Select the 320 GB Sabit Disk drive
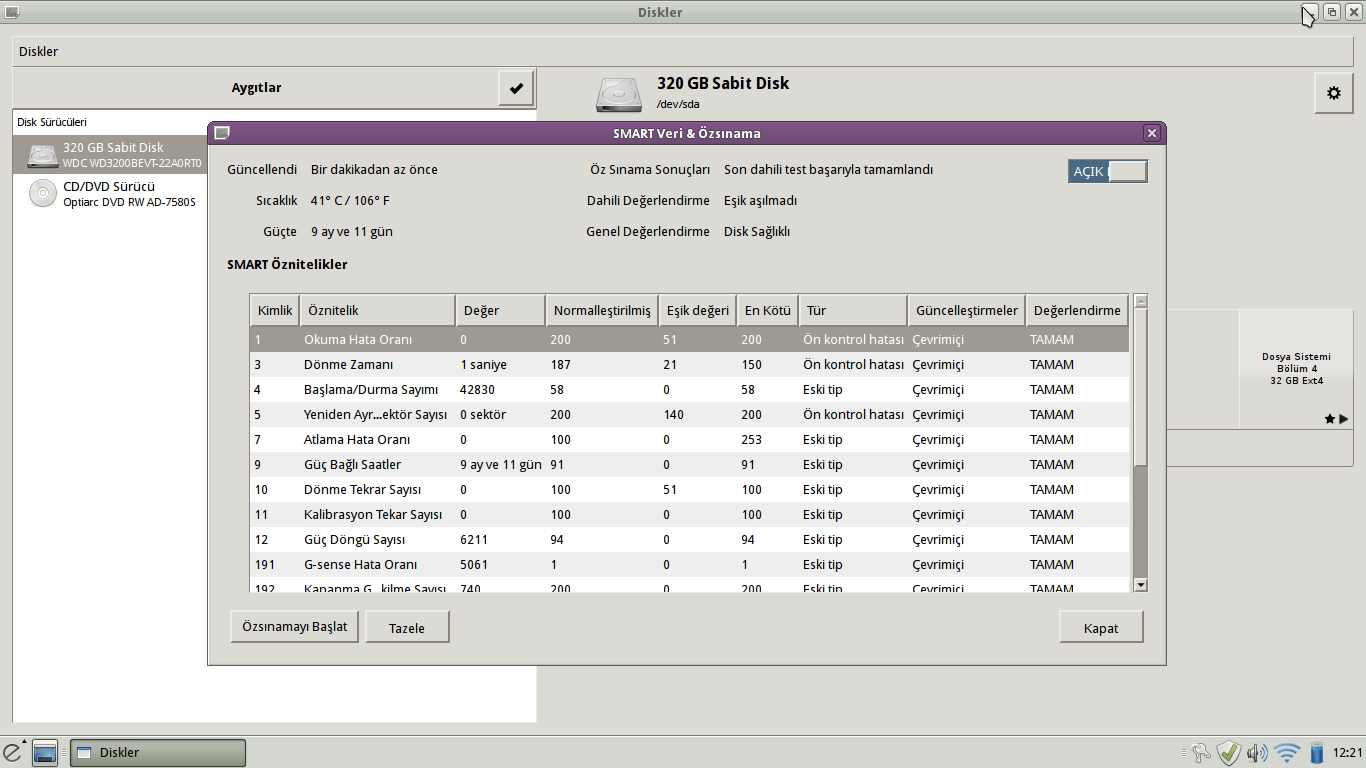 pyautogui.click(x=110, y=155)
